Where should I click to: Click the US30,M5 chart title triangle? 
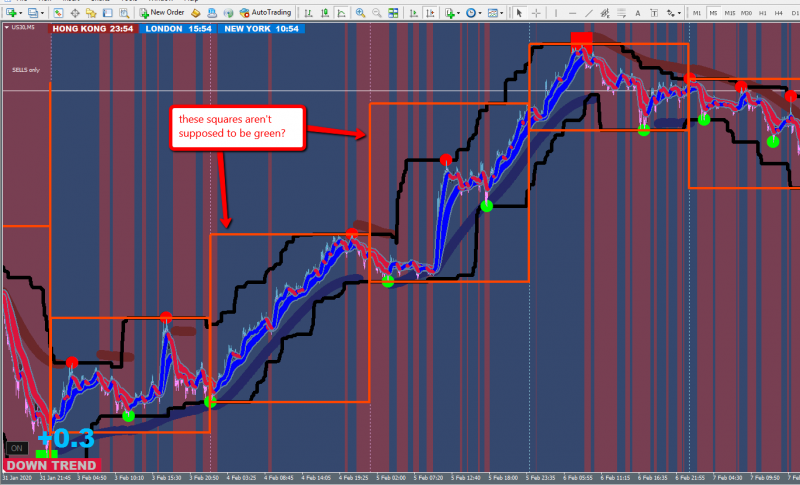(7, 27)
